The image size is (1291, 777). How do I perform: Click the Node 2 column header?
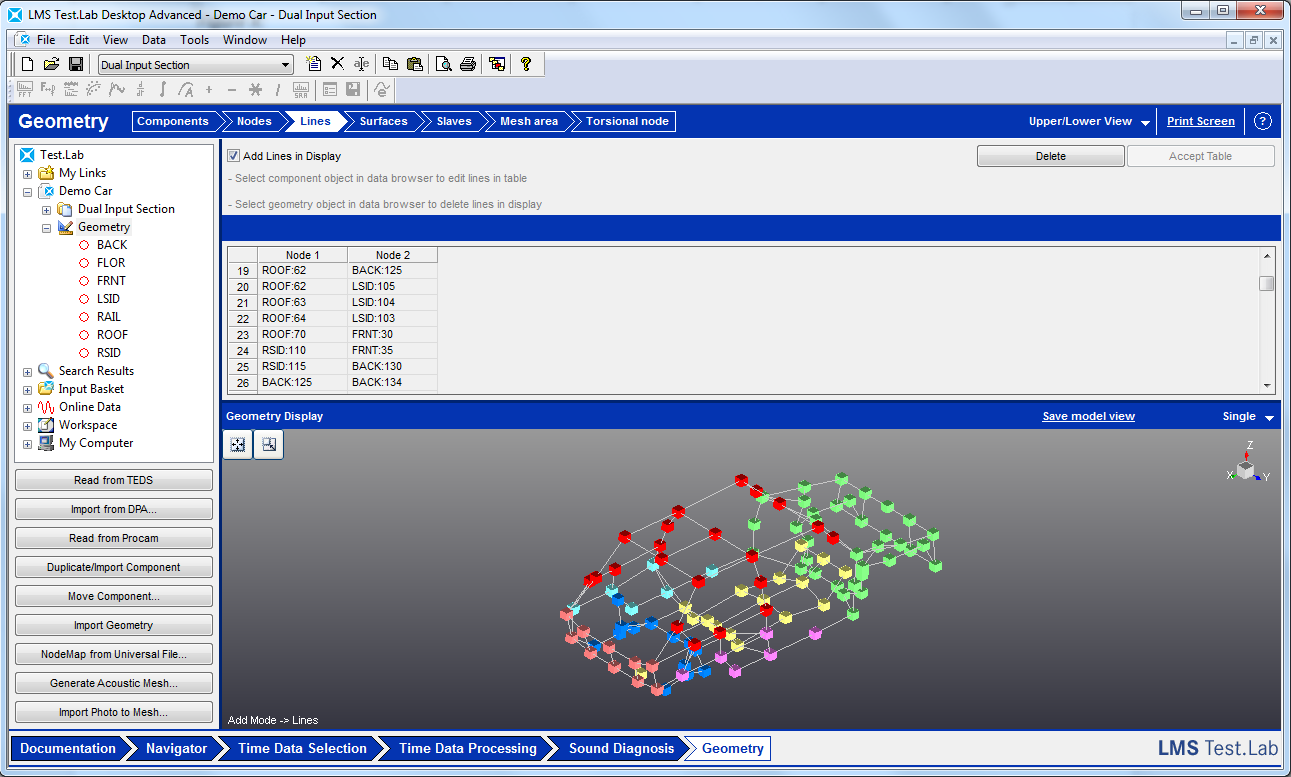click(393, 255)
